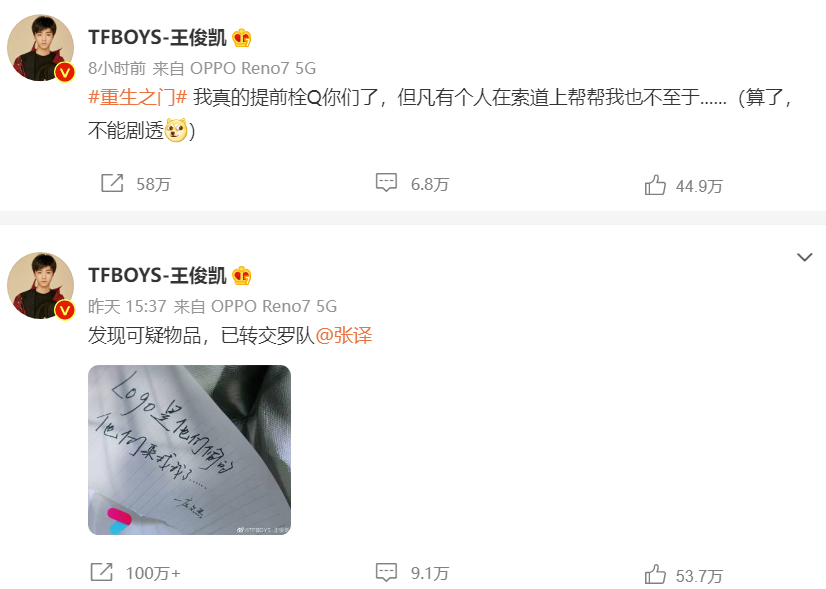Open the #重生之门# hashtag topic

[x=137, y=97]
